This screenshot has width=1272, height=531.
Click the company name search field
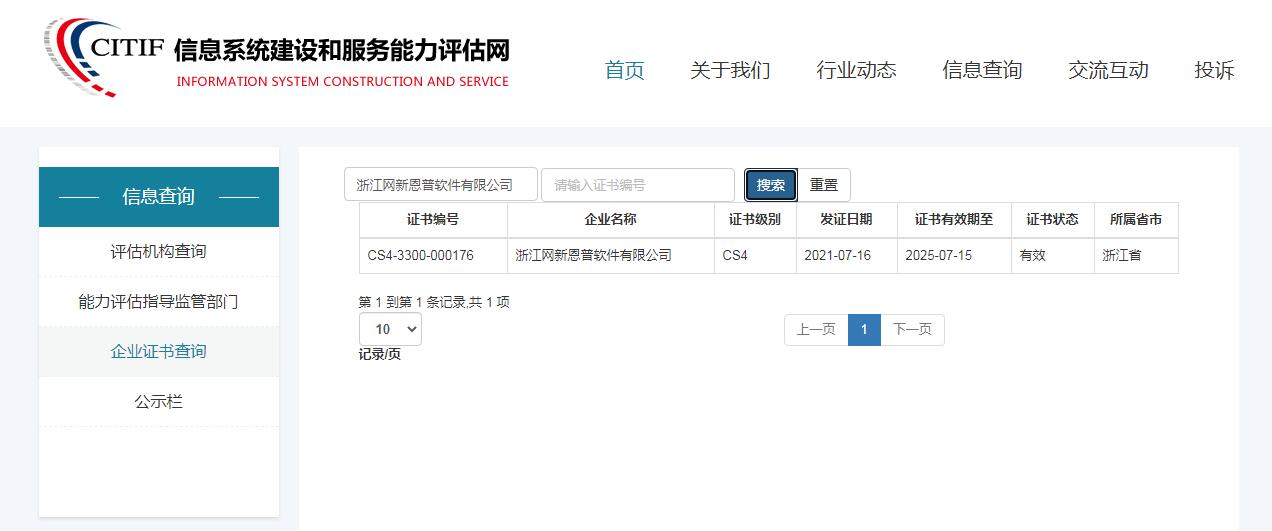[x=440, y=185]
